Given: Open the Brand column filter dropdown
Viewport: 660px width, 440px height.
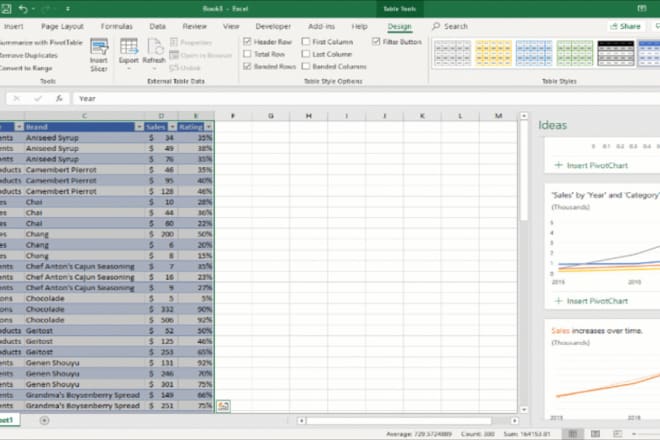Looking at the screenshot, I should [139, 127].
